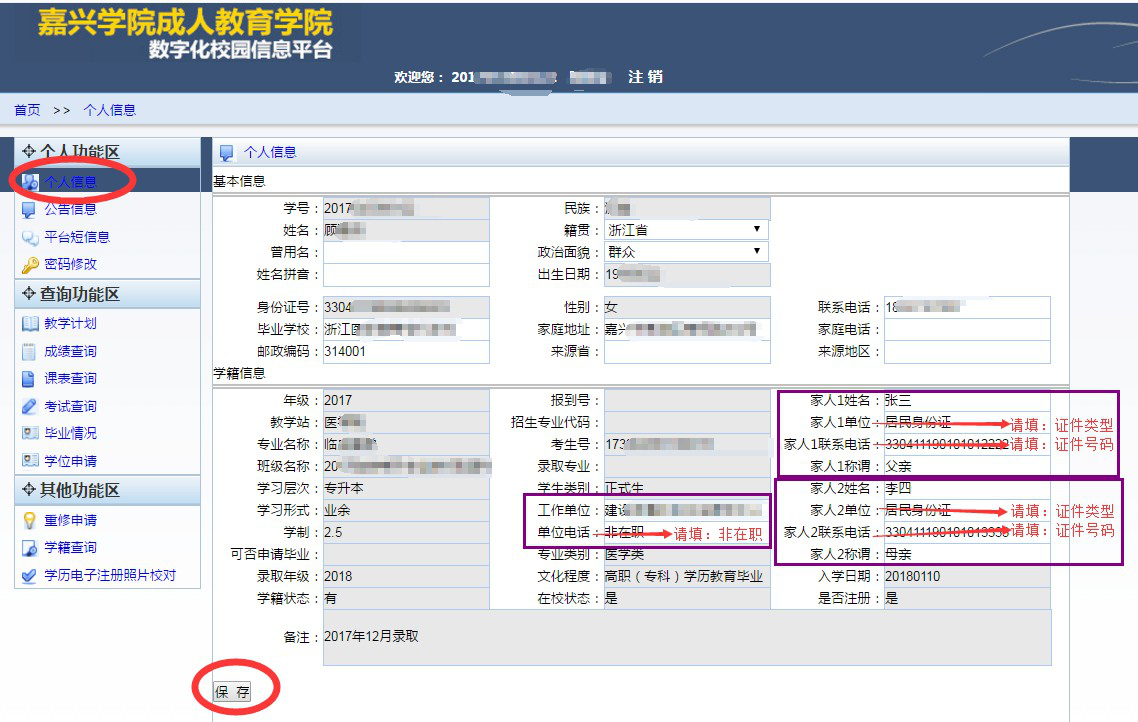1138x722 pixels.
Task: Open 课表查询 in the sidebar
Action: [70, 379]
